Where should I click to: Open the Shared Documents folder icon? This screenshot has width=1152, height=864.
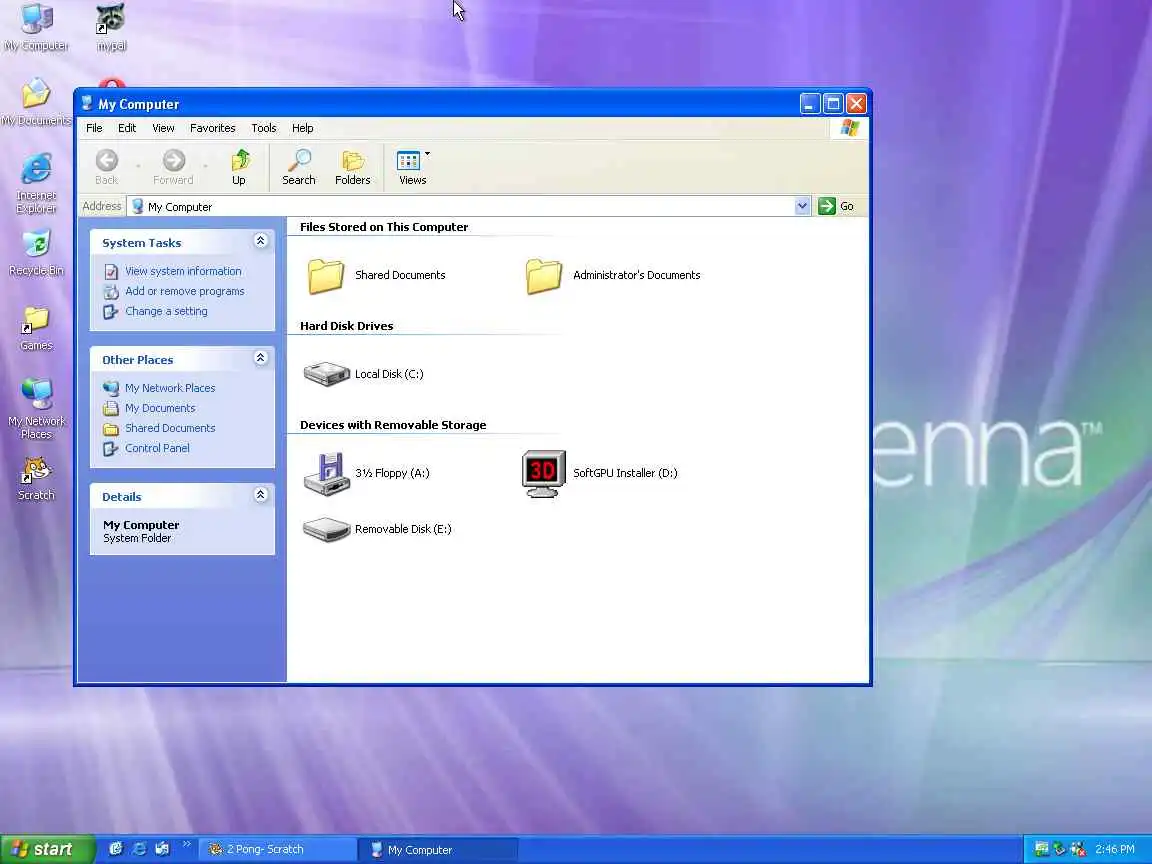[325, 276]
